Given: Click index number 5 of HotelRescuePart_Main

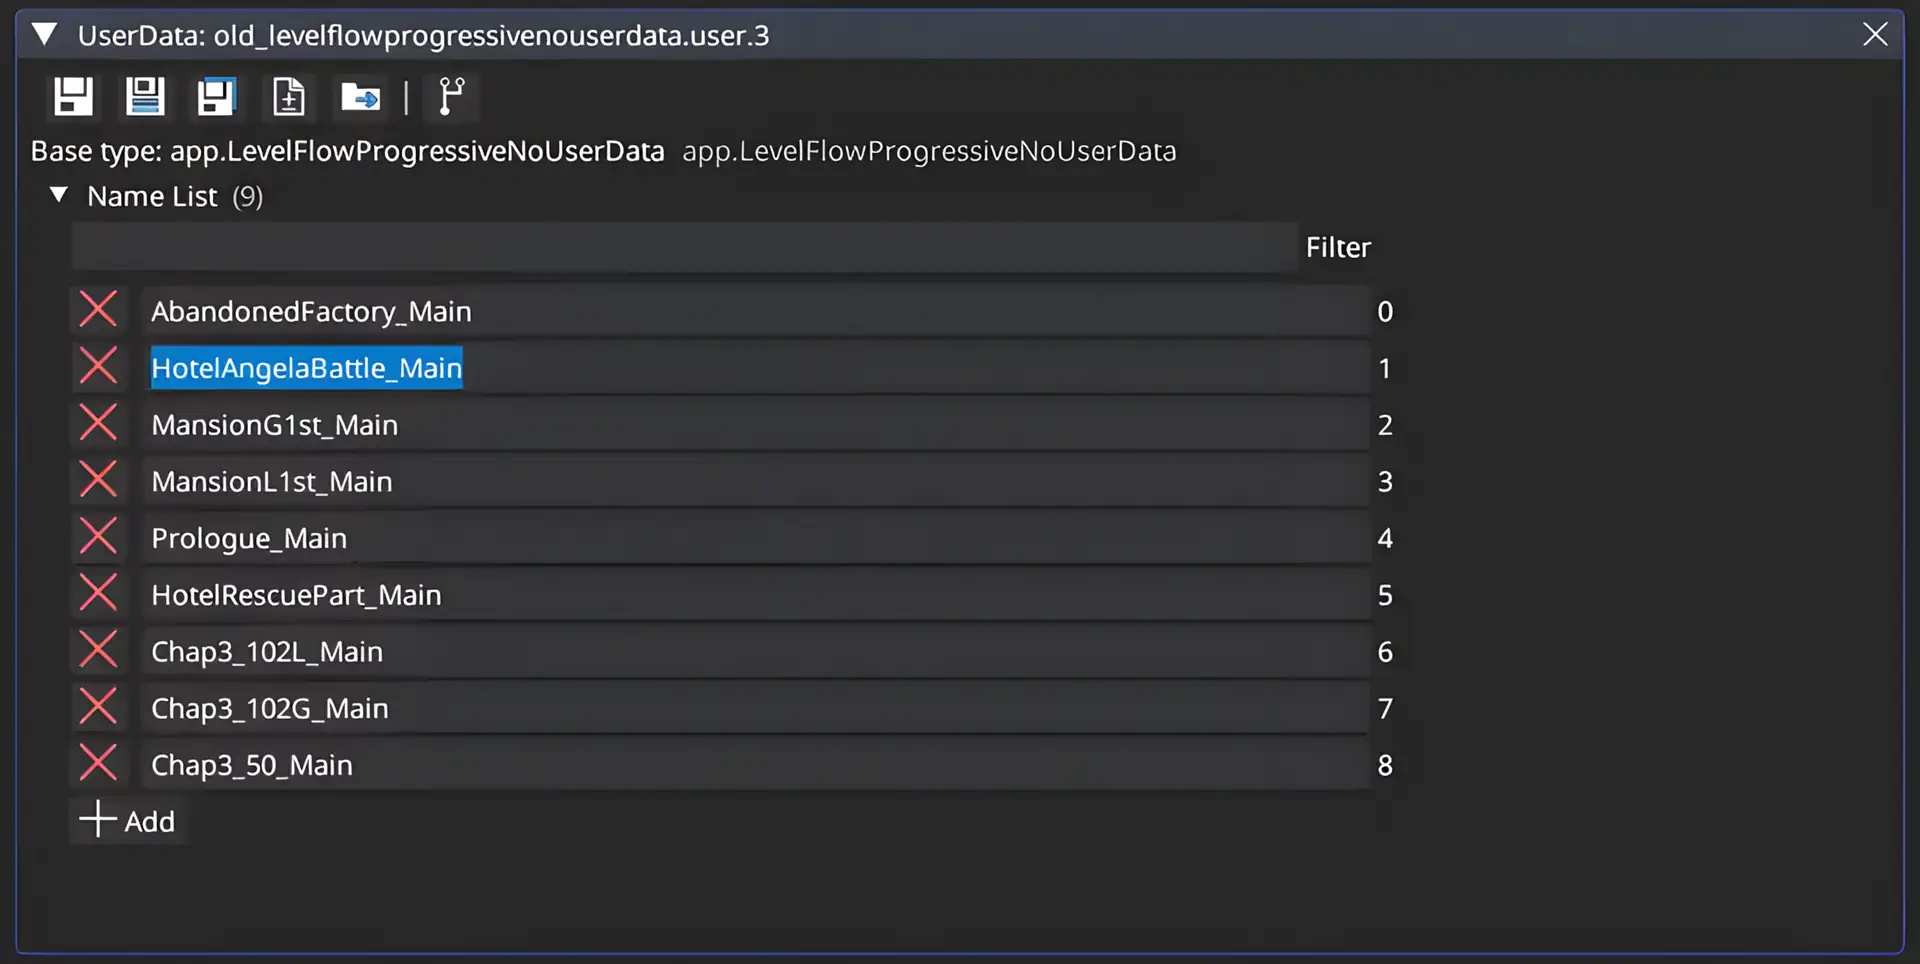Looking at the screenshot, I should [x=1385, y=595].
